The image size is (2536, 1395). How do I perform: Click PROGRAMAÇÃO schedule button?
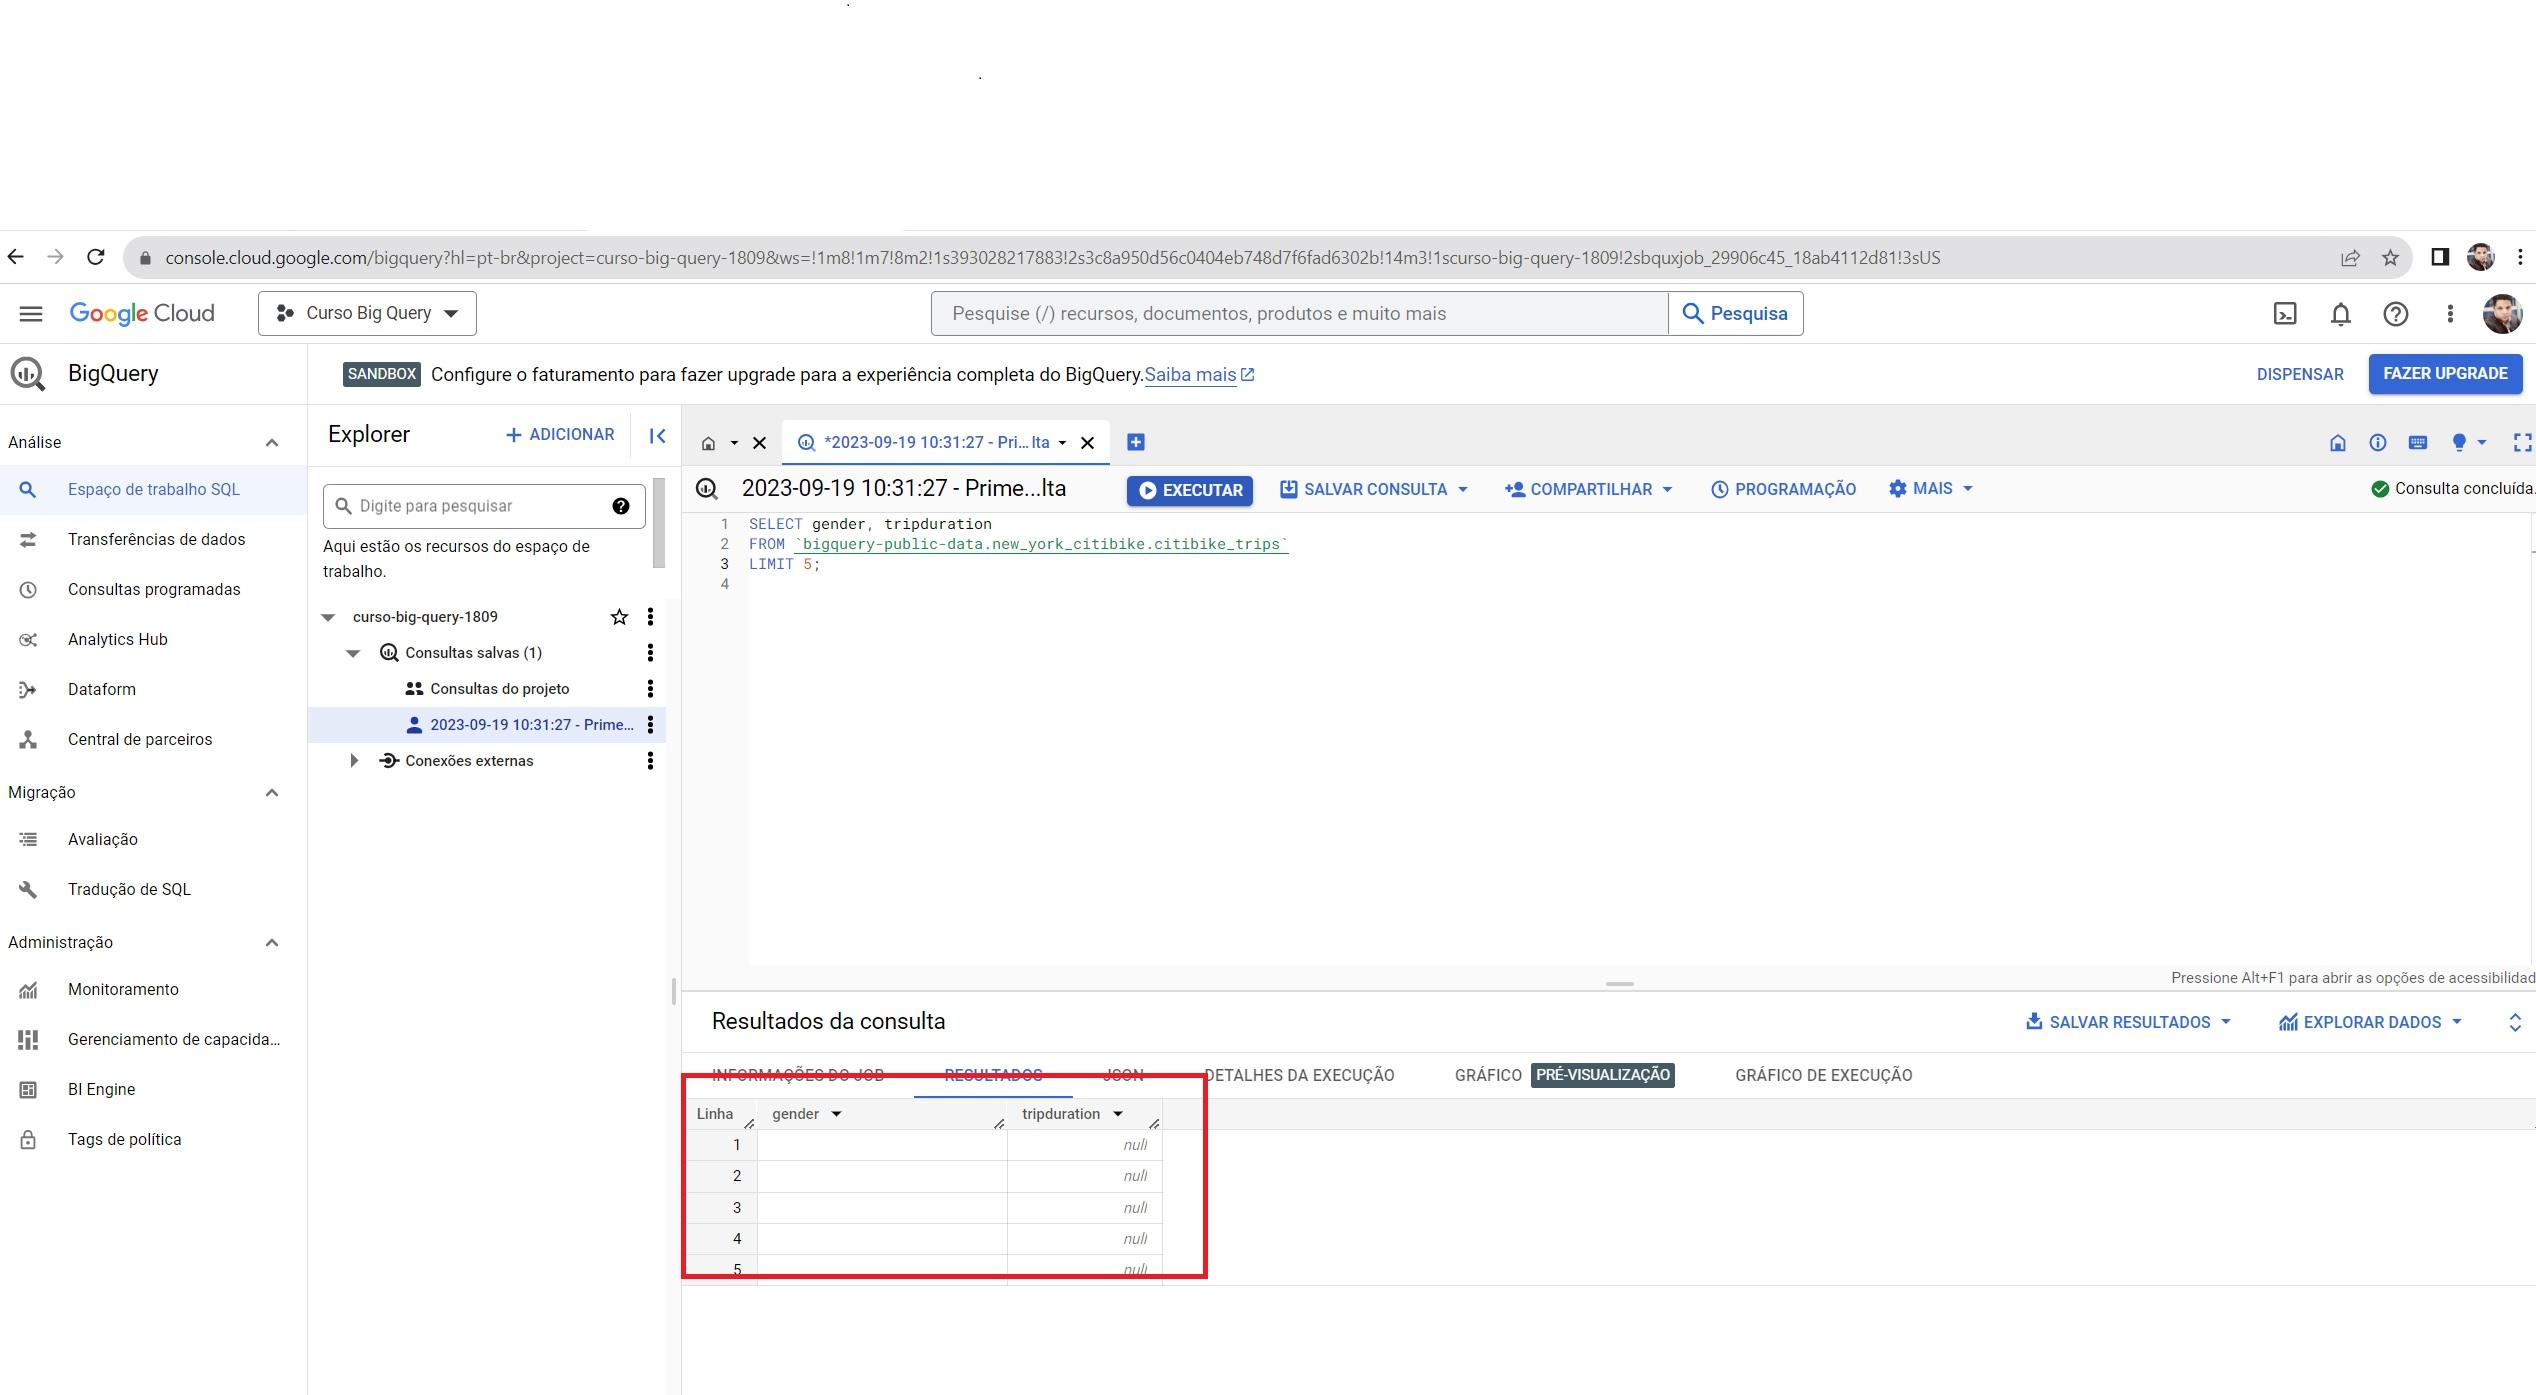[1783, 489]
